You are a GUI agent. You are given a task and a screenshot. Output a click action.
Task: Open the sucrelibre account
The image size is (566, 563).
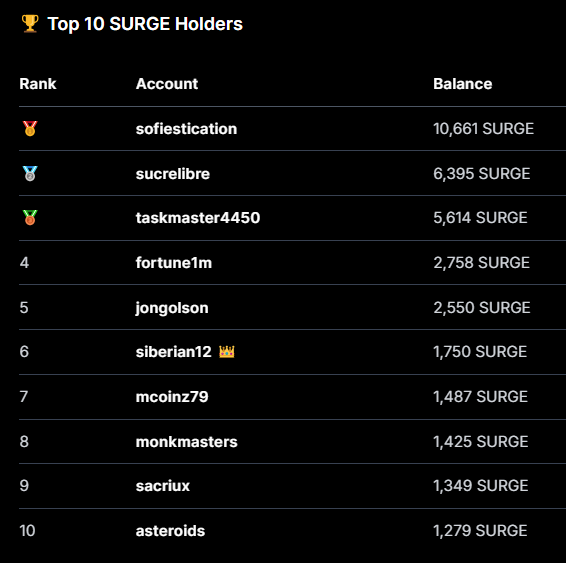click(173, 174)
